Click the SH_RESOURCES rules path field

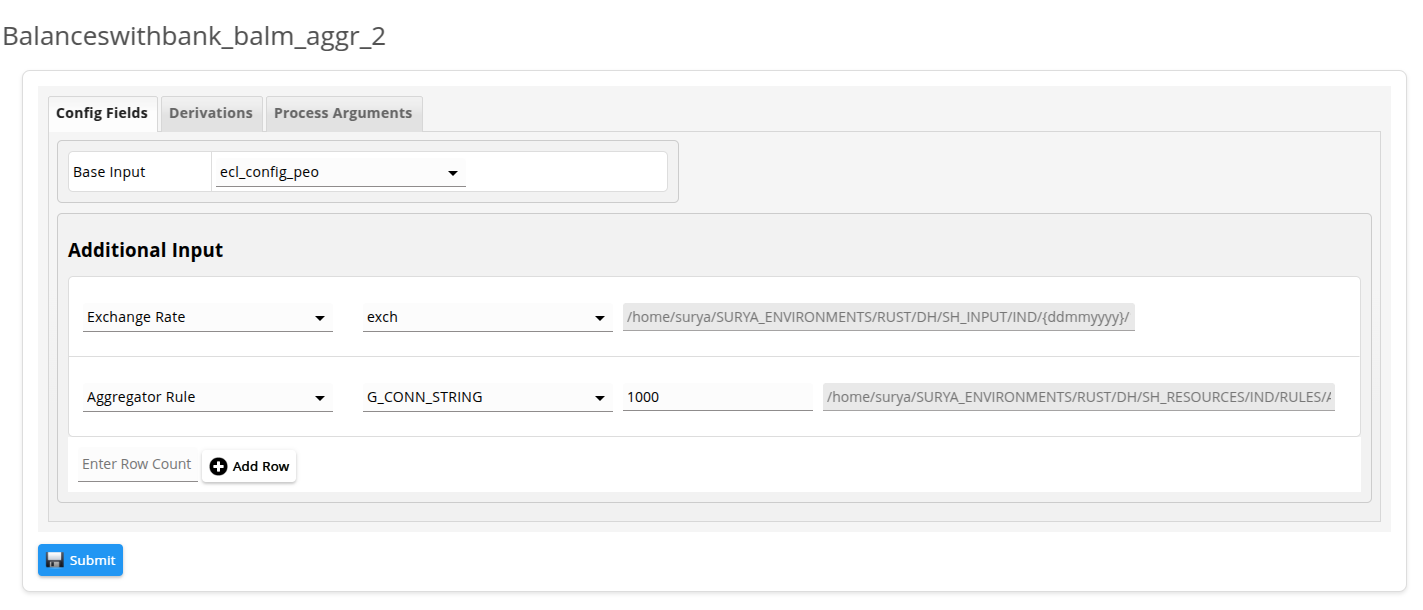[1079, 397]
